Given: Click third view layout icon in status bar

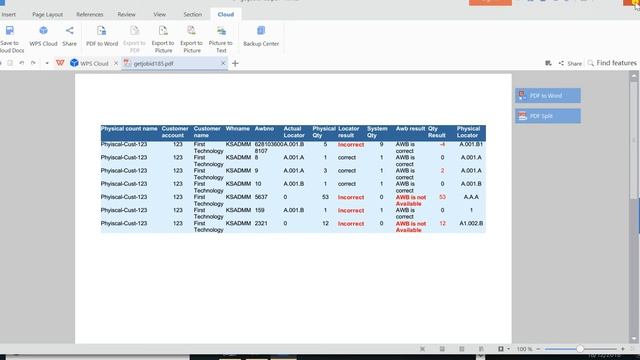Looking at the screenshot, I should pyautogui.click(x=462, y=349).
